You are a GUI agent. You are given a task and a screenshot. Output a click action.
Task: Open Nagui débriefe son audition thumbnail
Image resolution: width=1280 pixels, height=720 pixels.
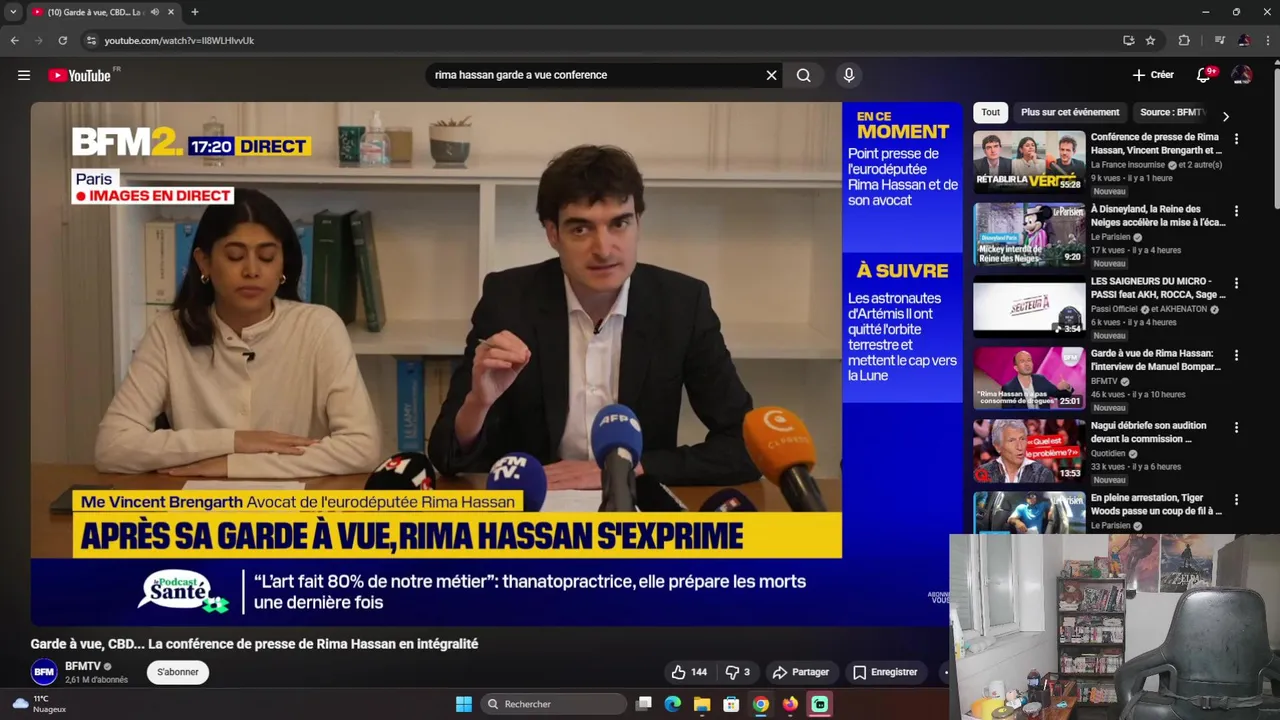[x=1029, y=450]
